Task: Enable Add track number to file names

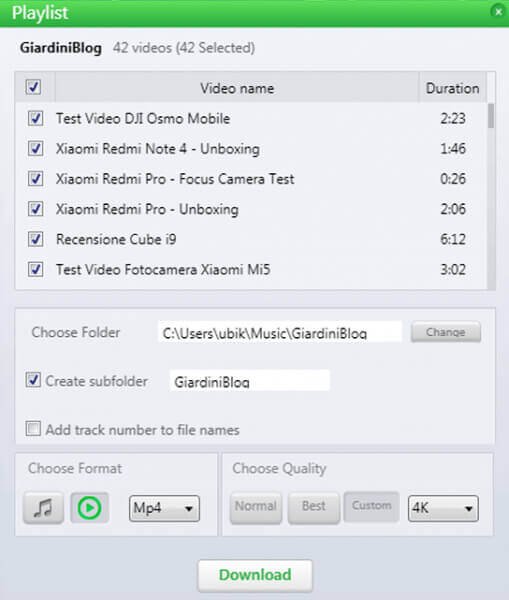Action: (33, 429)
